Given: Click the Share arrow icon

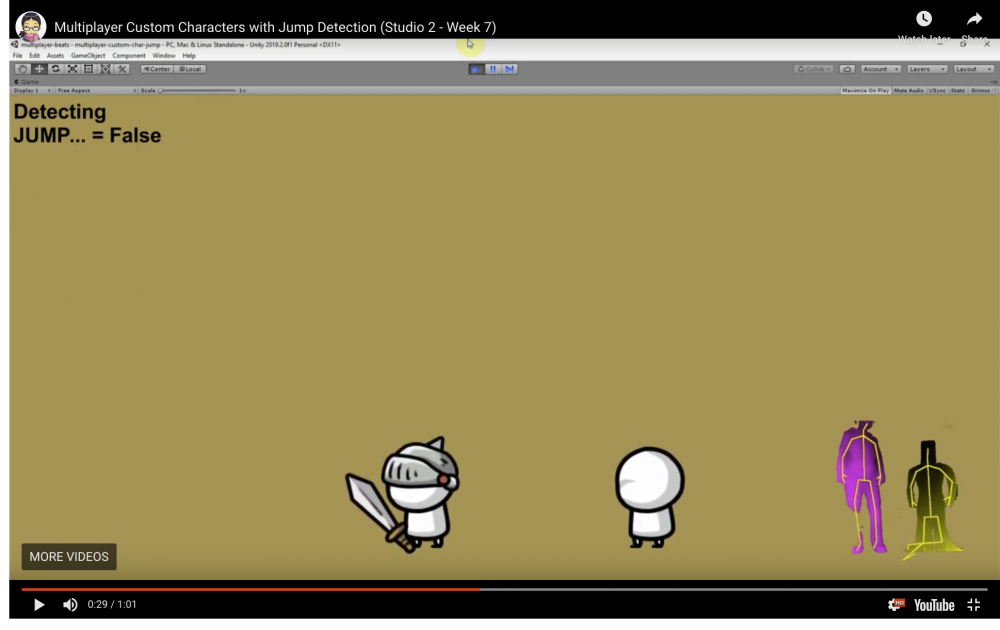Looking at the screenshot, I should (974, 19).
